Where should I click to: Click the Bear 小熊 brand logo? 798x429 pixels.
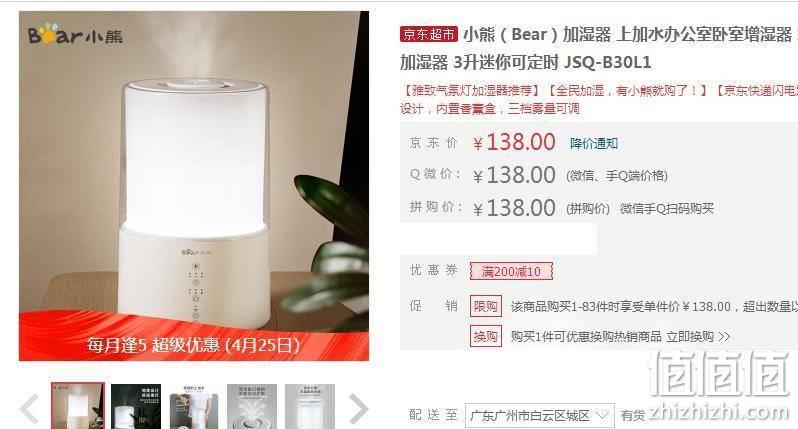[x=75, y=34]
